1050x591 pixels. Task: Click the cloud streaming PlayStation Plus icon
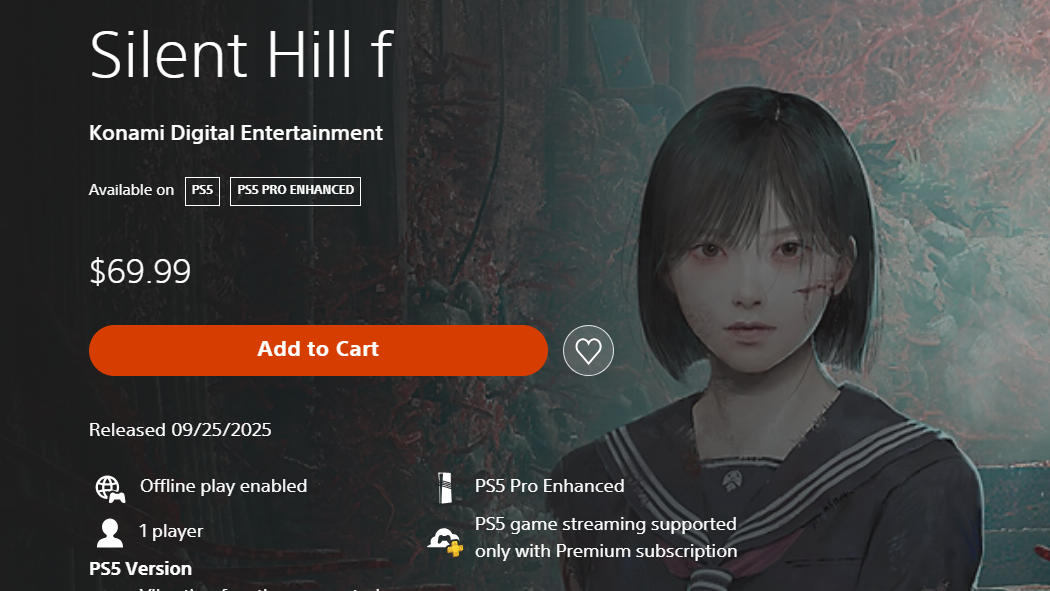pos(445,541)
